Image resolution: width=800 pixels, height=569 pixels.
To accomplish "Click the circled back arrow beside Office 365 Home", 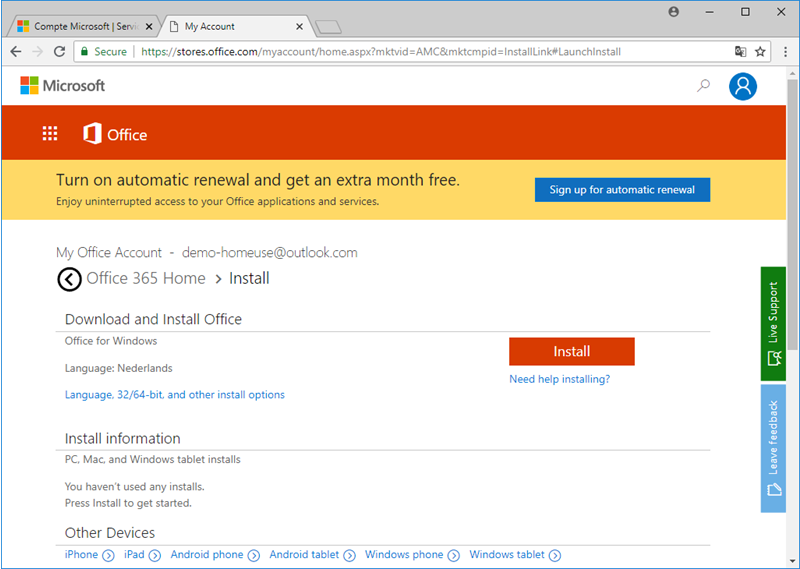I will tap(69, 279).
